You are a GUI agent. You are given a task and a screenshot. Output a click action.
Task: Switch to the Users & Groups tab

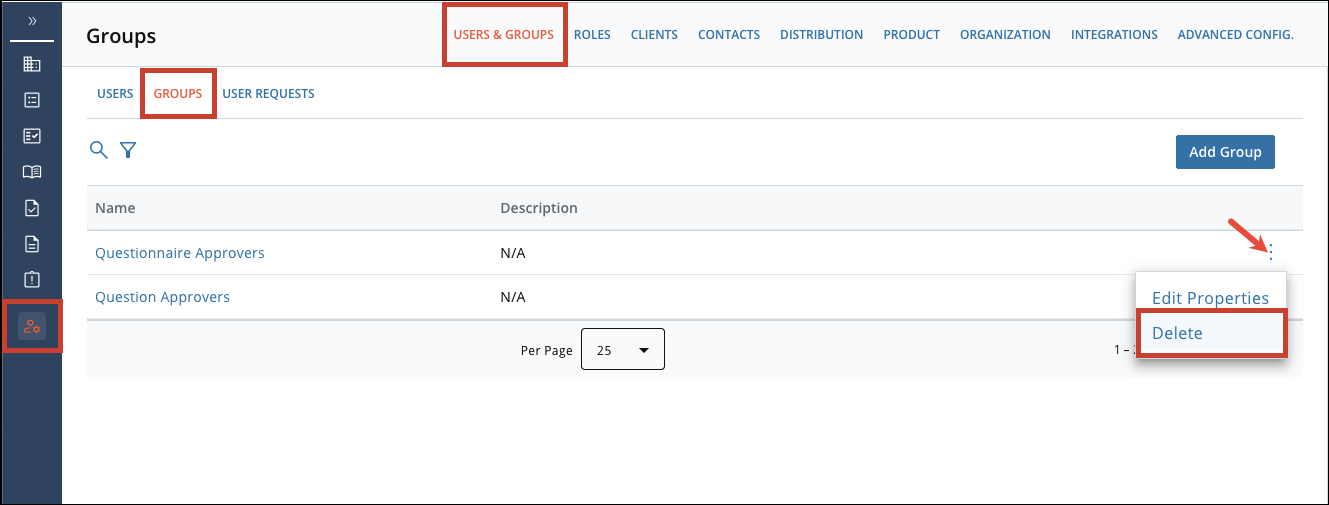[x=504, y=34]
